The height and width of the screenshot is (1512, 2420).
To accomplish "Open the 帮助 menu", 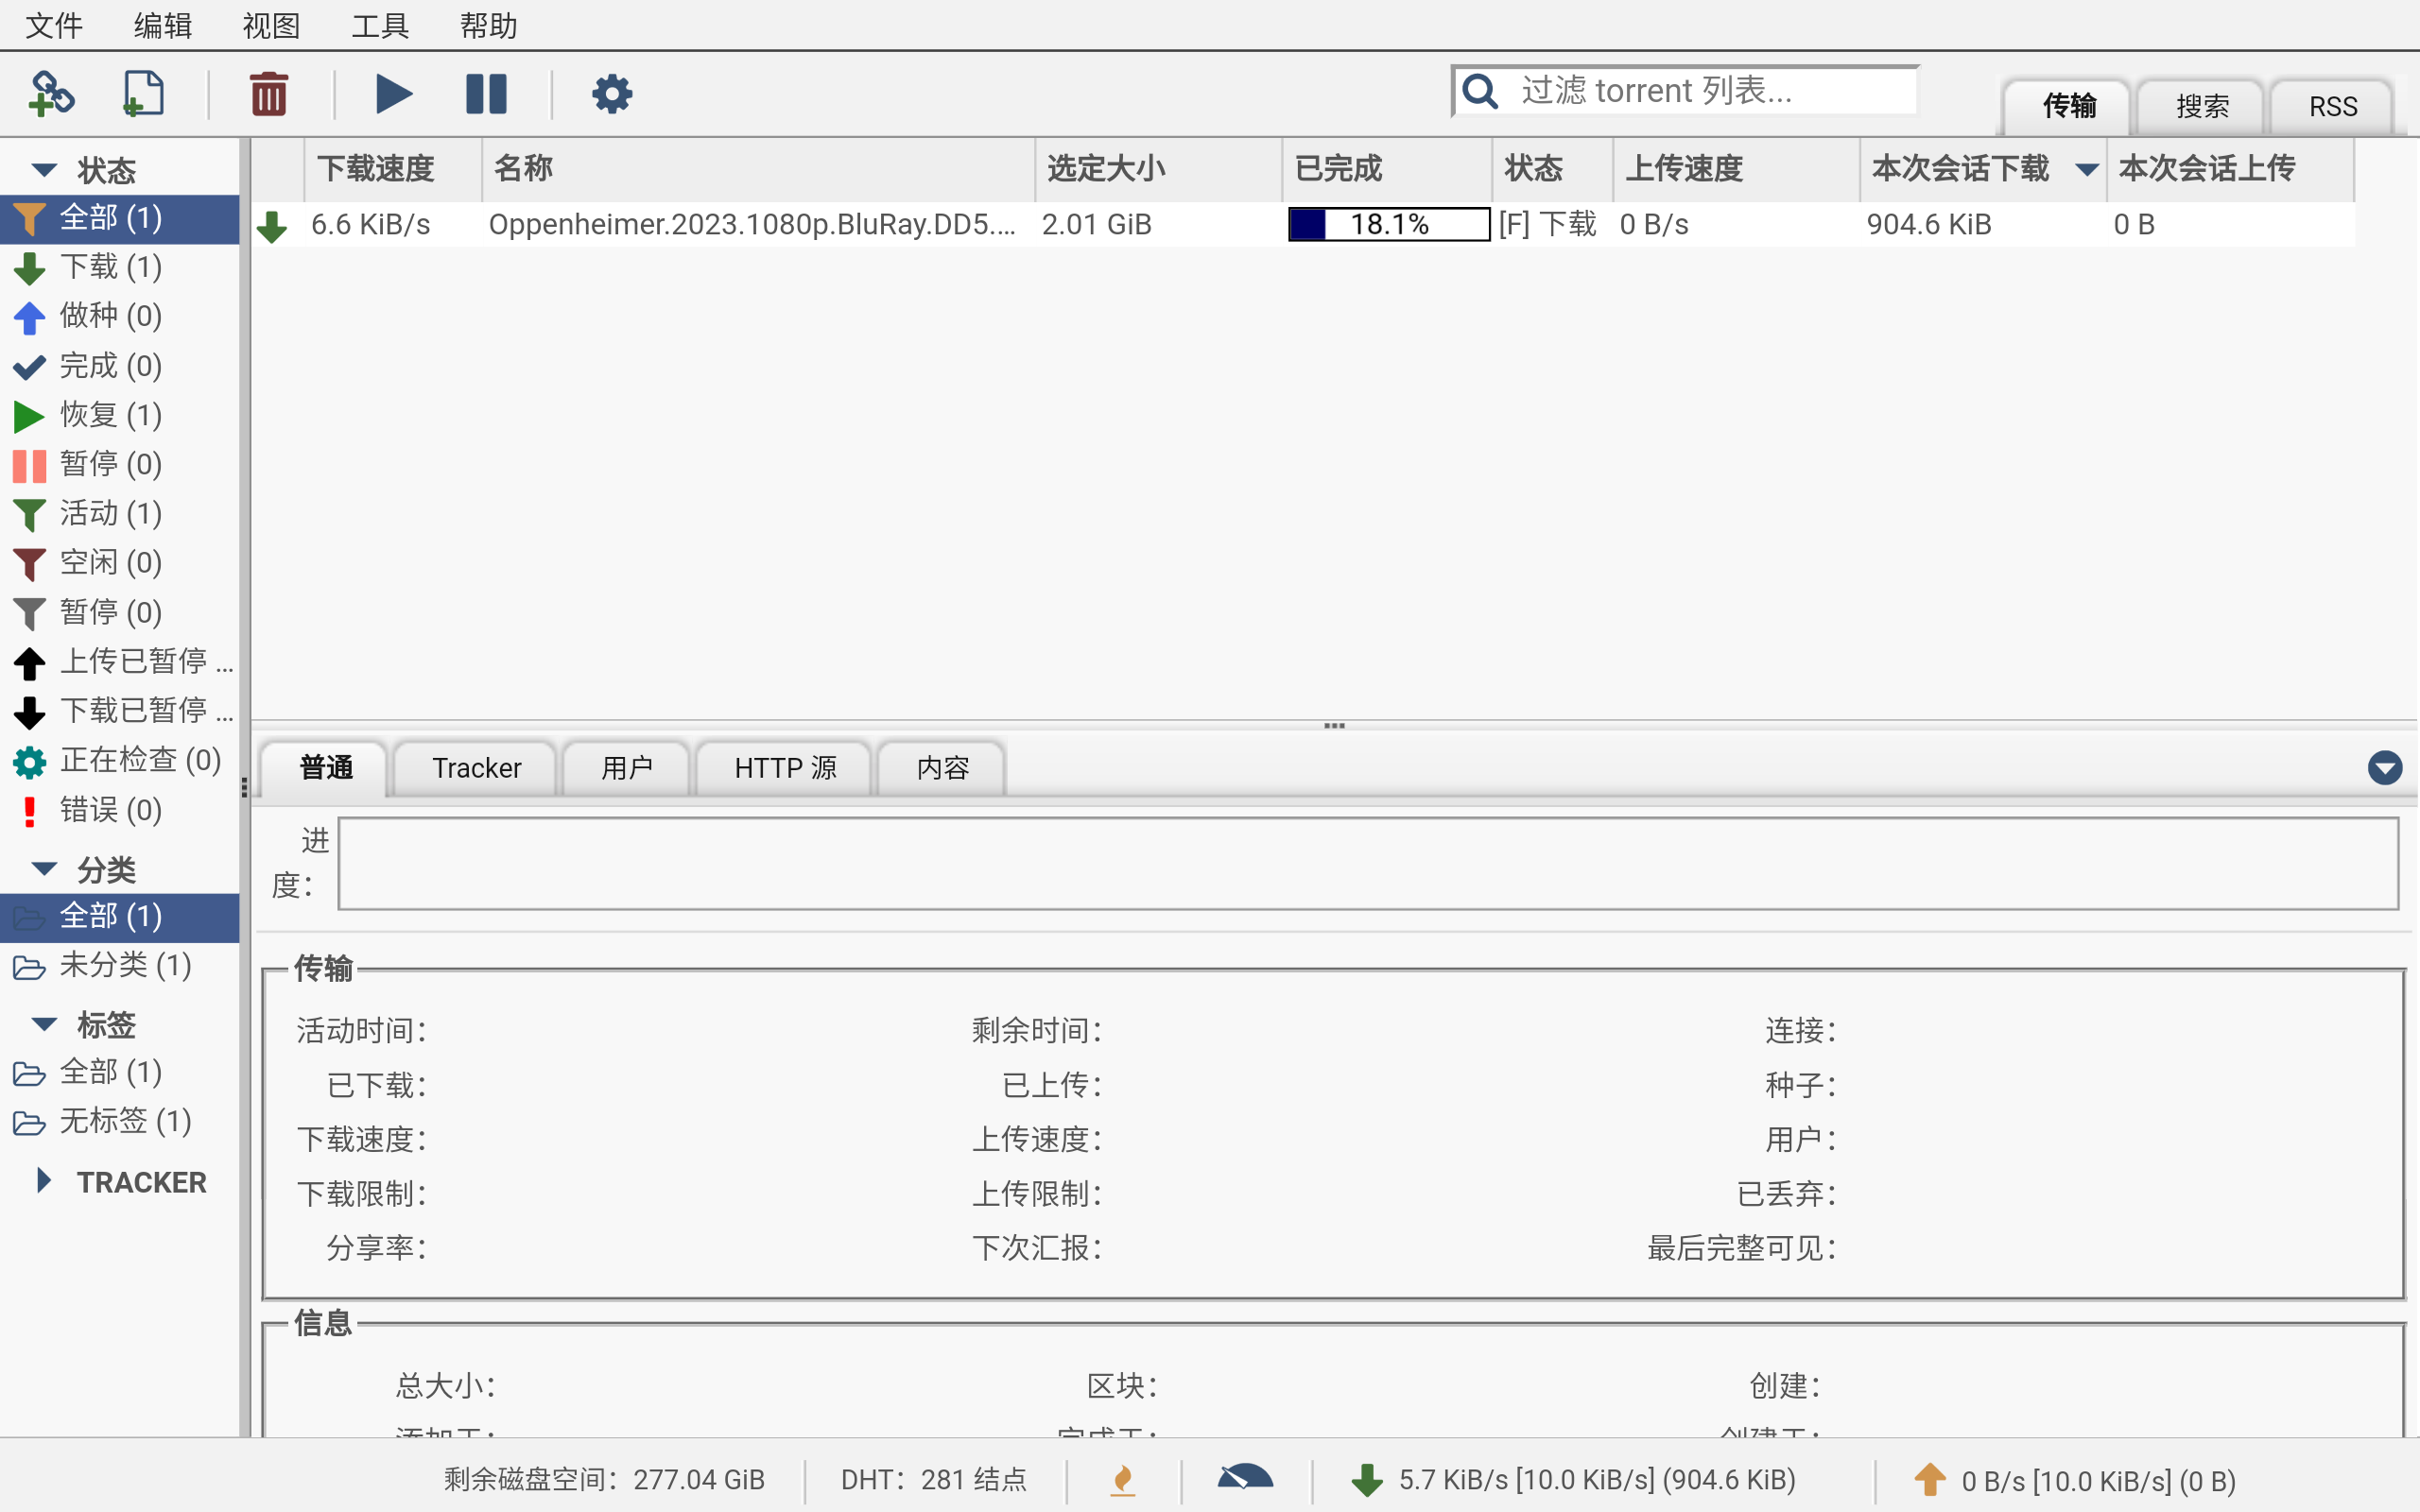I will point(489,25).
